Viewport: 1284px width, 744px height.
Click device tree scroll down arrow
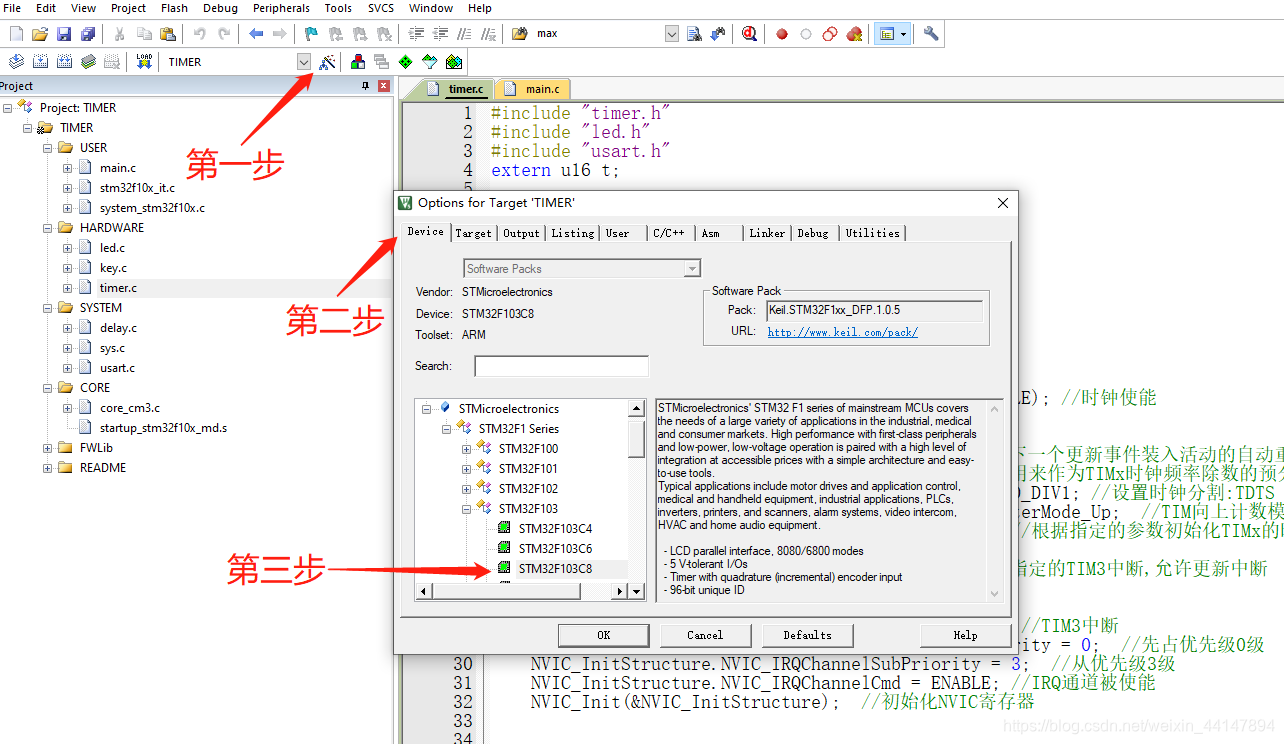coord(636,592)
